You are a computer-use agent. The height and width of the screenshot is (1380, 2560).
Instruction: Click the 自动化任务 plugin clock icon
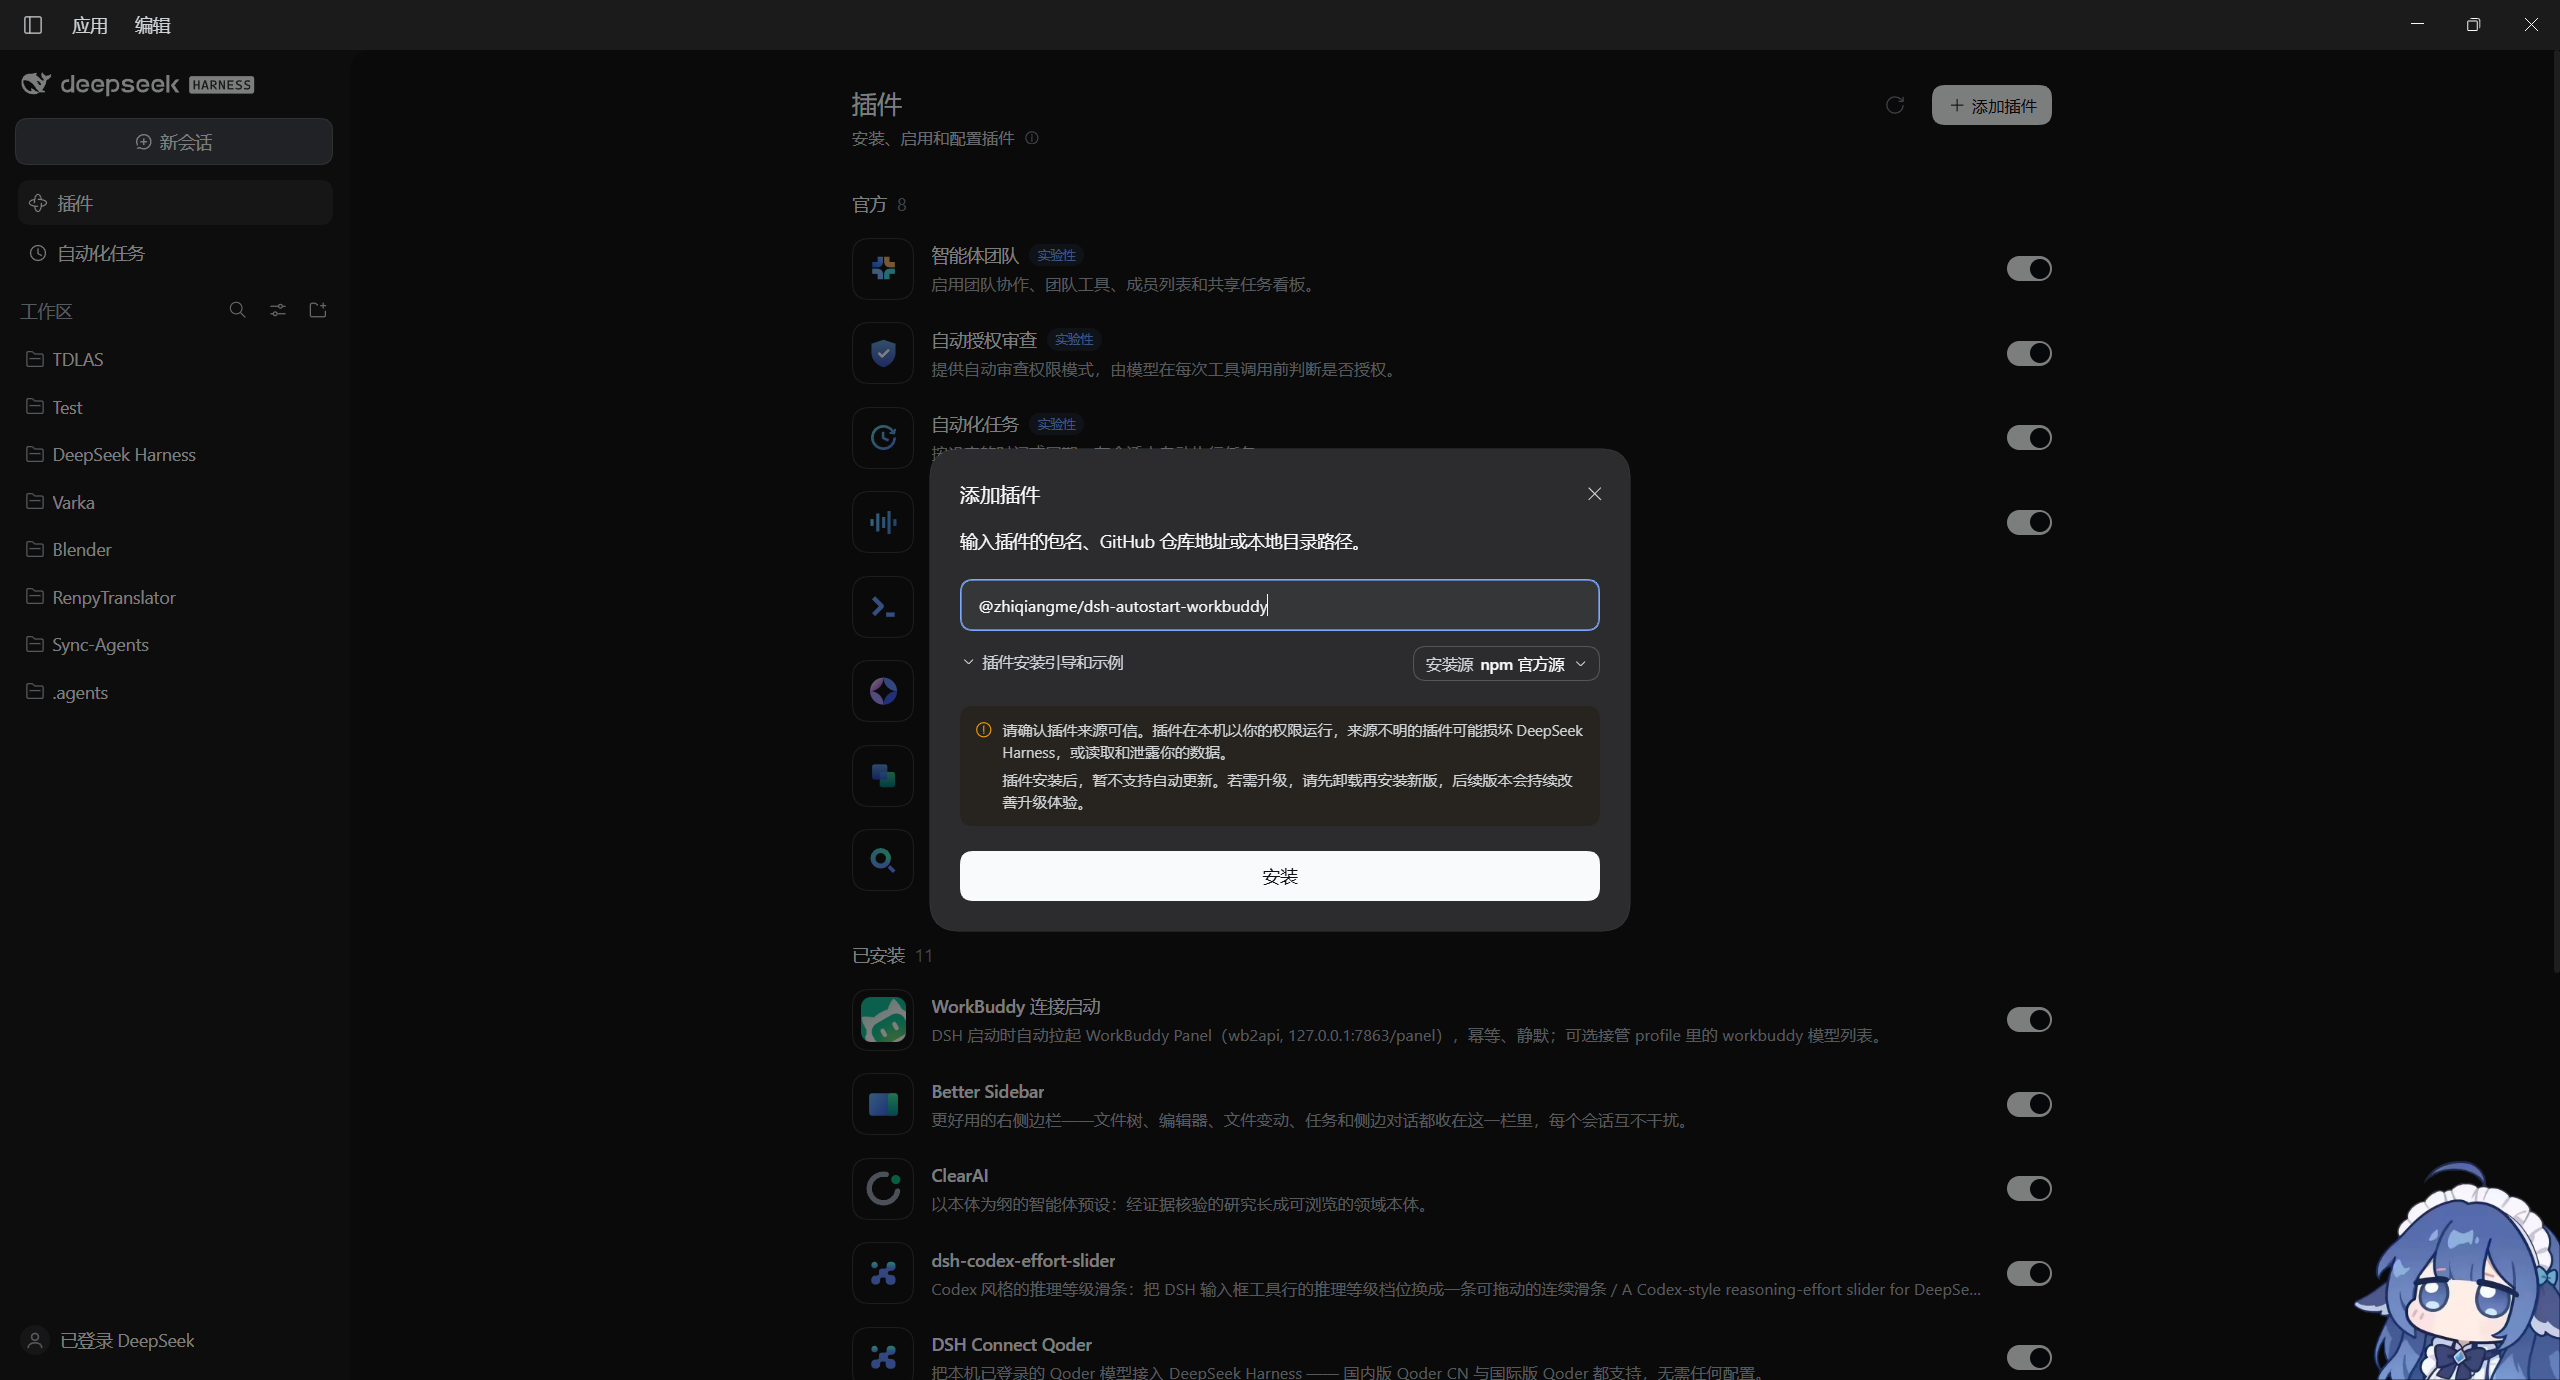click(x=883, y=438)
